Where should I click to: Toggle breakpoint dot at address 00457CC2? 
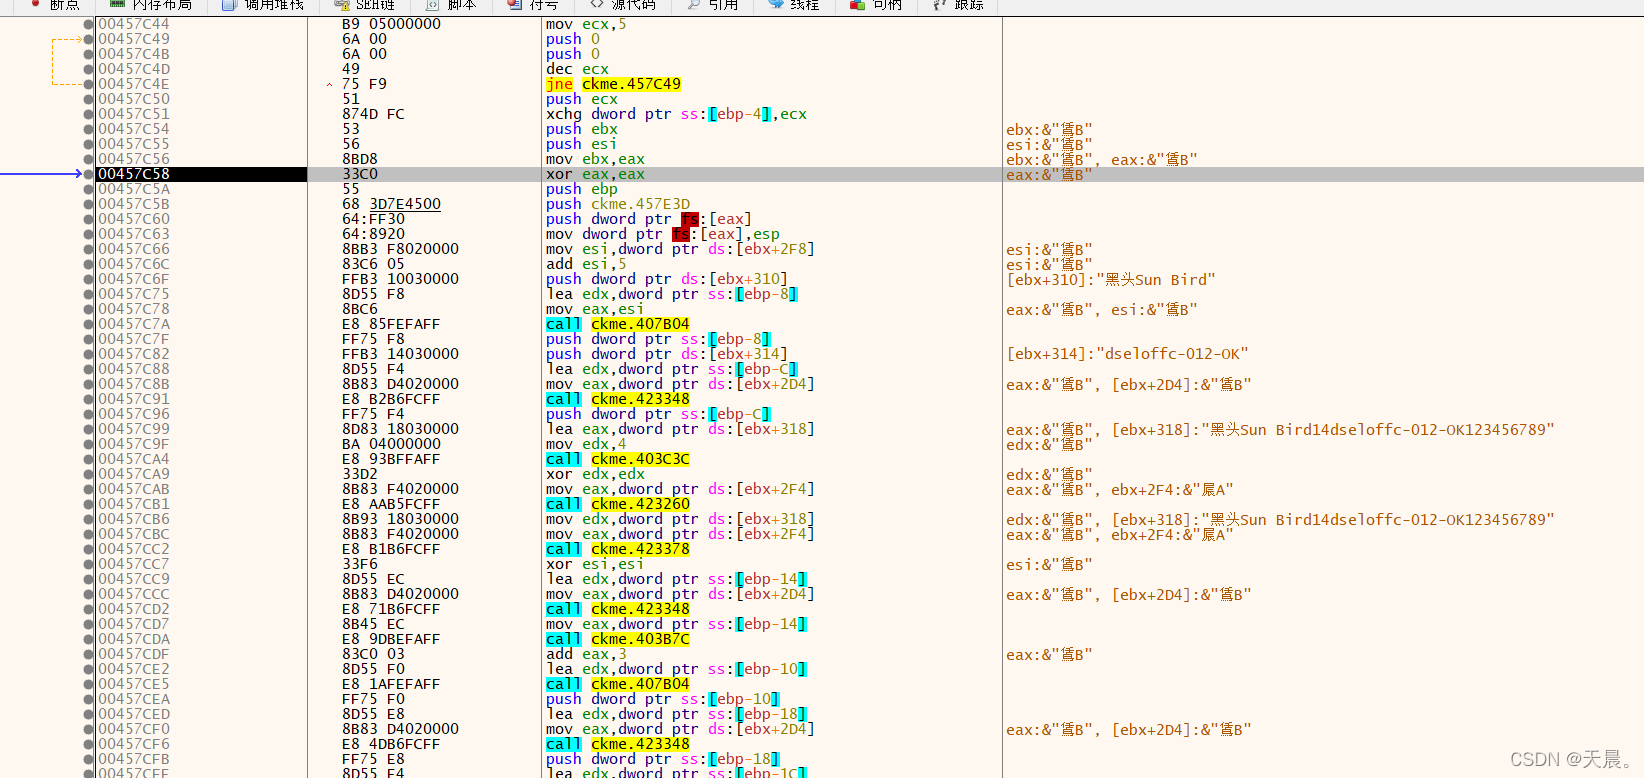(x=89, y=549)
